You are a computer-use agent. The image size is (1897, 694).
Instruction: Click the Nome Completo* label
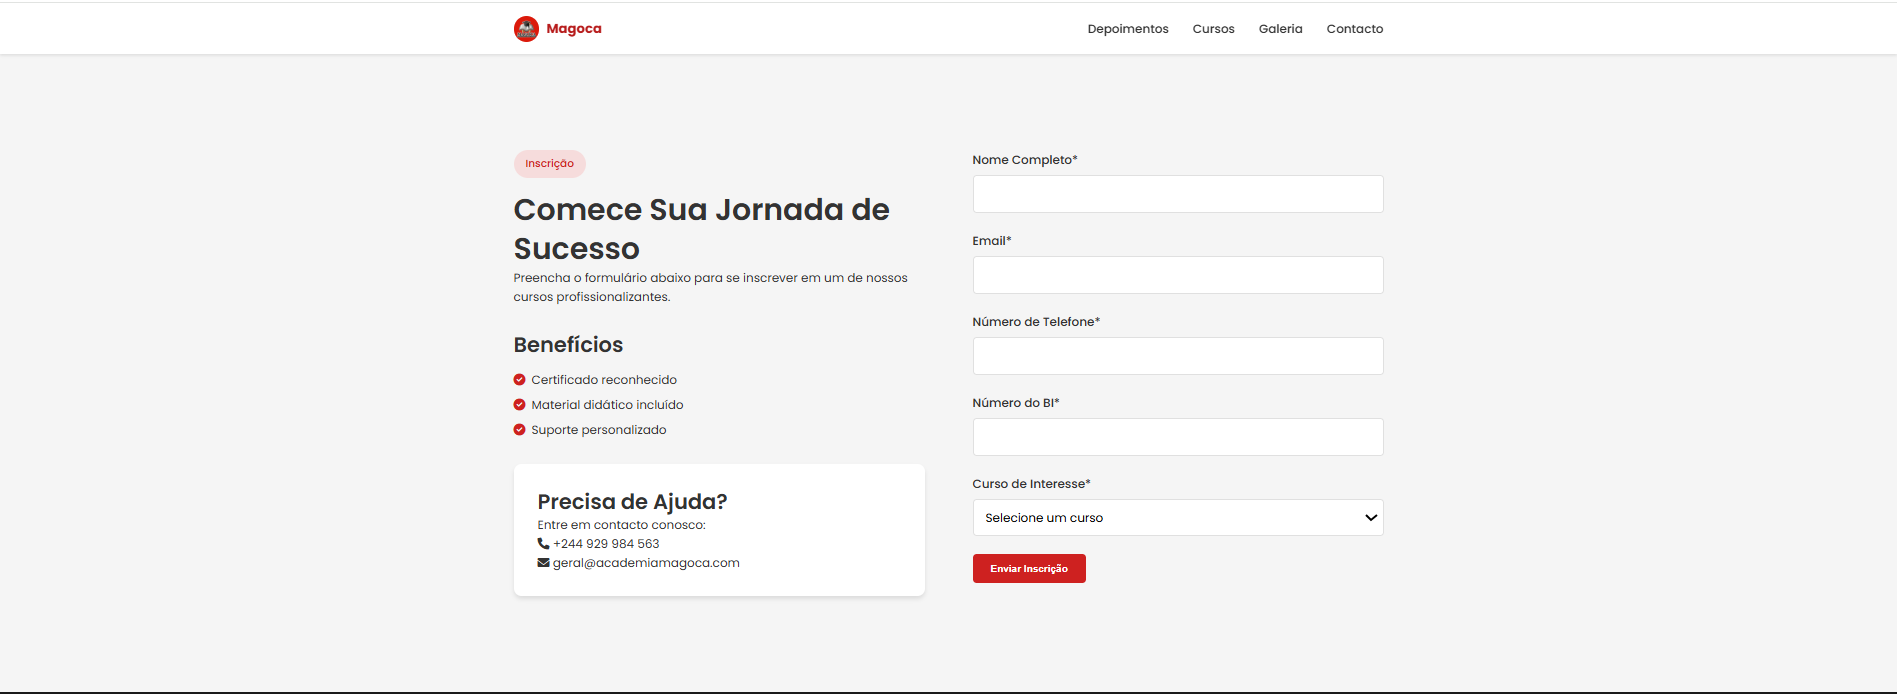click(x=1025, y=160)
